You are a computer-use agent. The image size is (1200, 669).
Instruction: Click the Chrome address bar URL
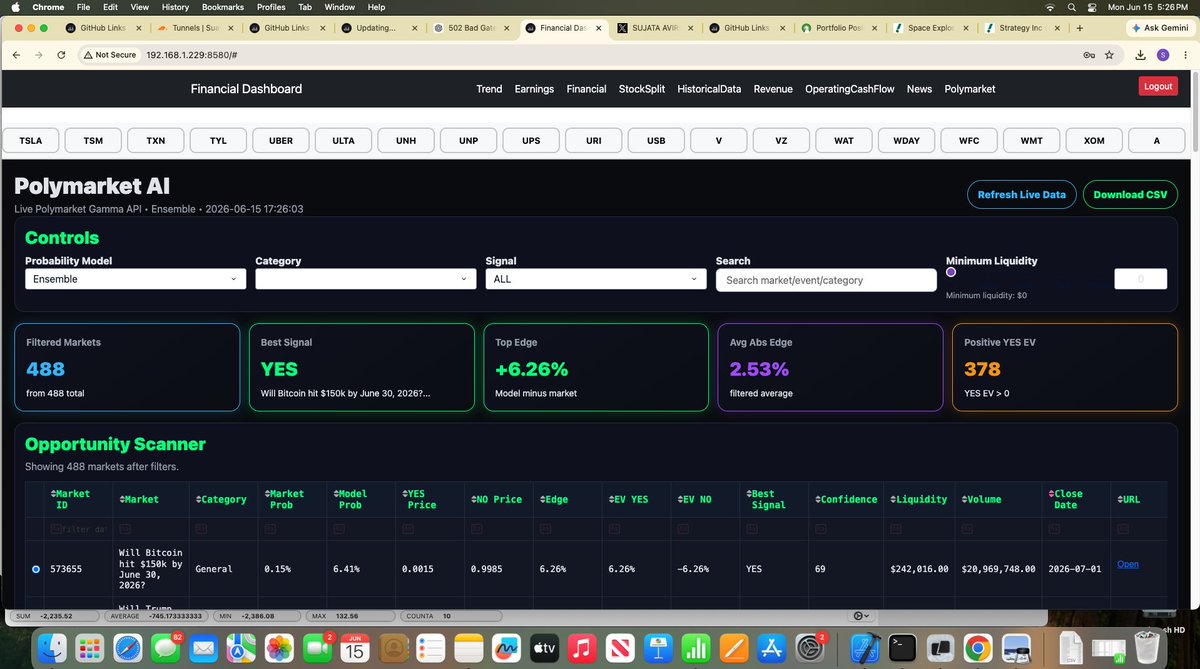pos(191,55)
